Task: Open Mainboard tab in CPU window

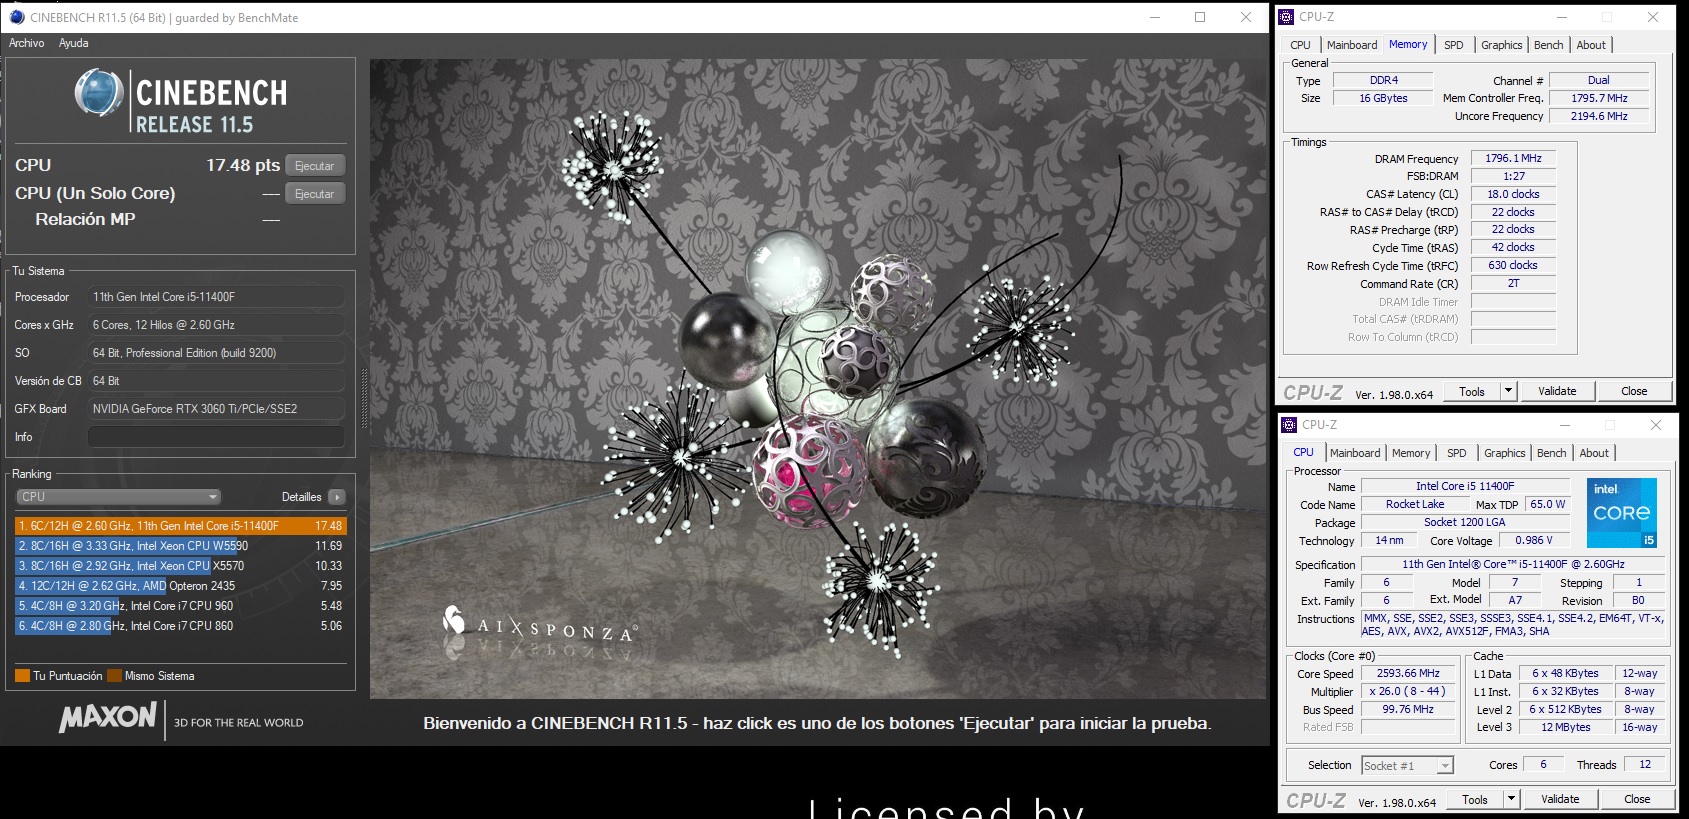Action: [1355, 453]
